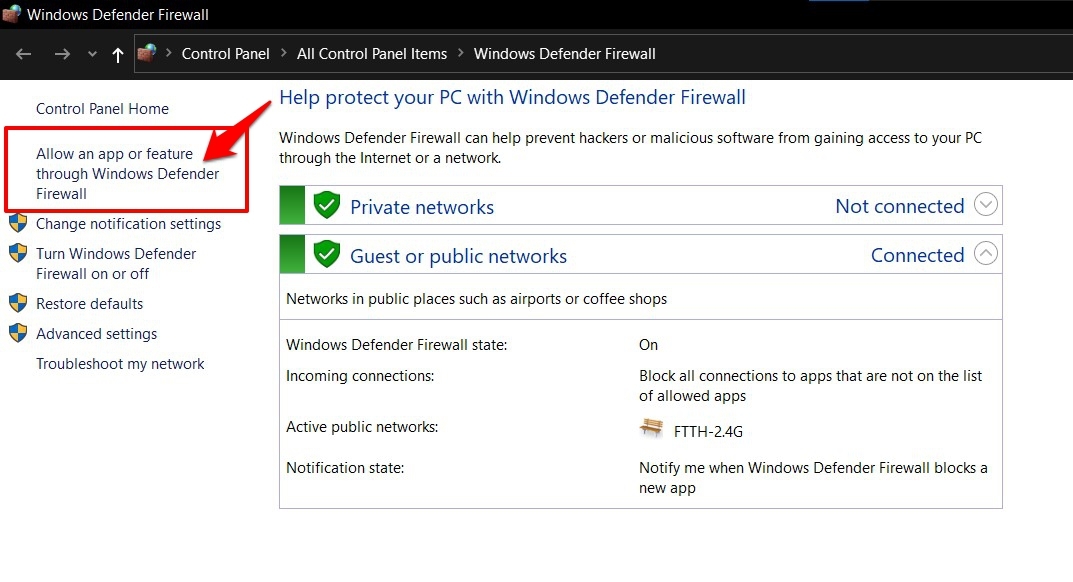The width and height of the screenshot is (1073, 582).
Task: Click the Active public networks label
Action: (x=362, y=427)
